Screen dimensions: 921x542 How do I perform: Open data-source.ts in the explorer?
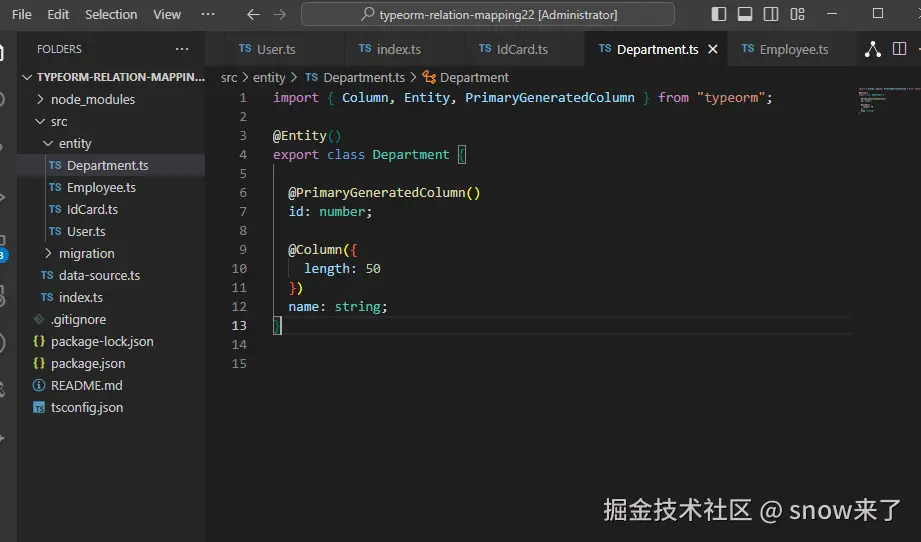click(x=111, y=275)
